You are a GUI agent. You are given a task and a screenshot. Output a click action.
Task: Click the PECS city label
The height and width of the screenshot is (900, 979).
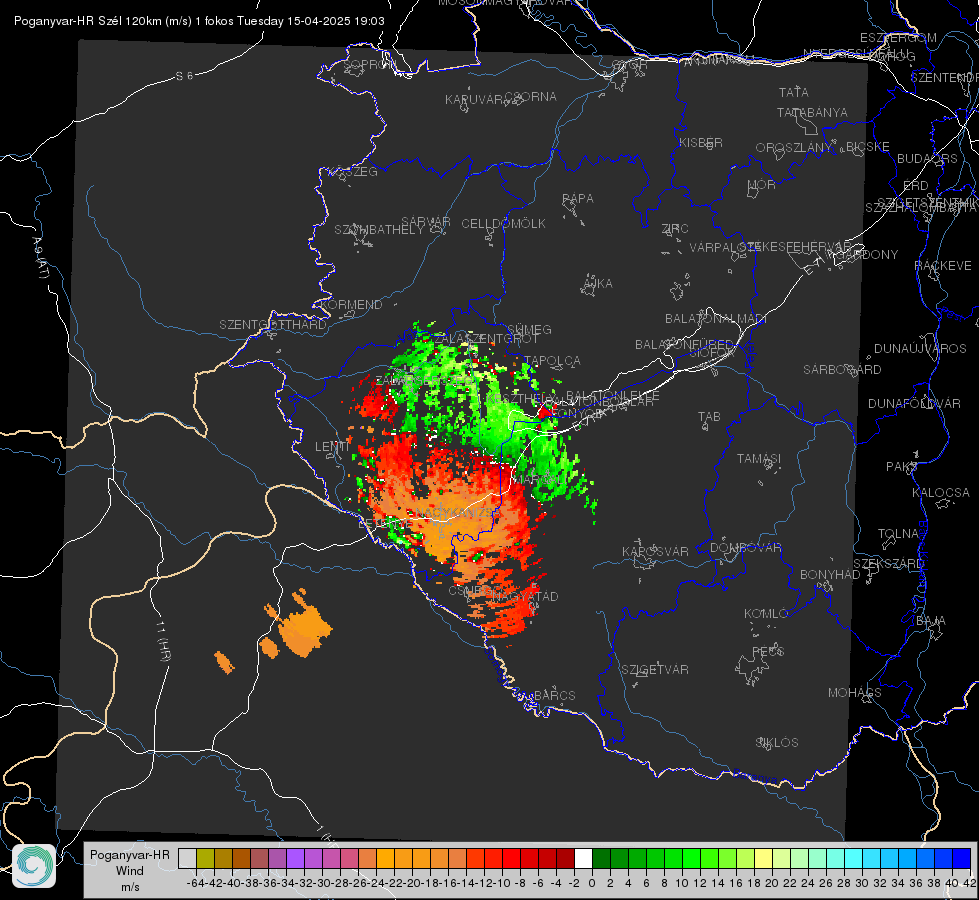tap(768, 652)
